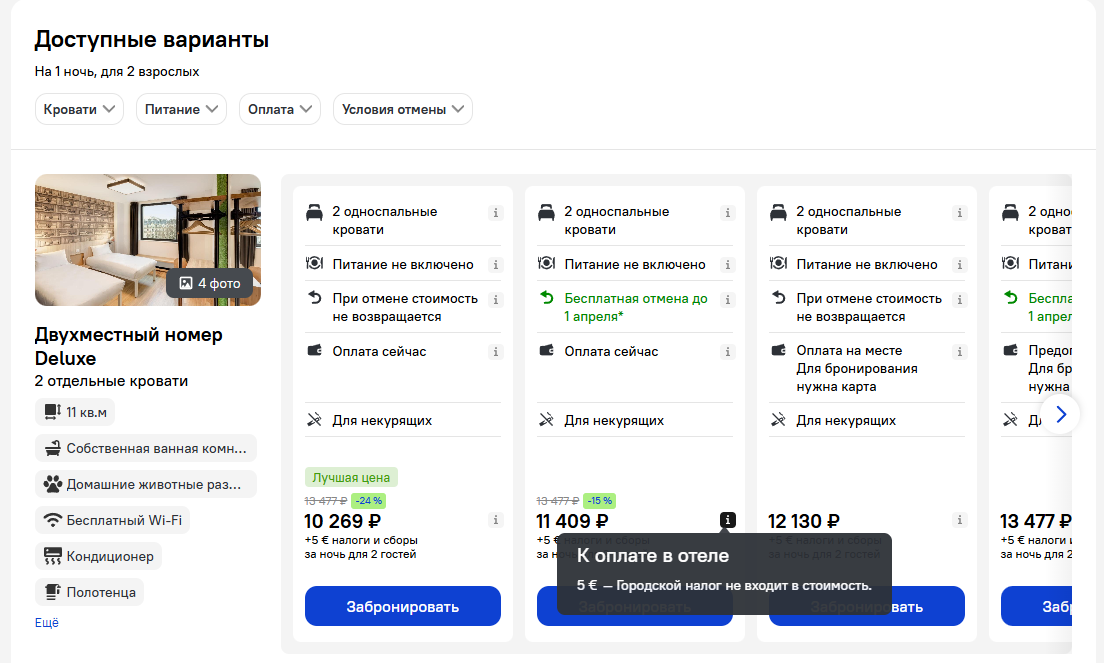Screen dimensions: 1104x663
Task: Click Оплата сейчас in the 10 269 ₽ card
Action: [x=380, y=351]
